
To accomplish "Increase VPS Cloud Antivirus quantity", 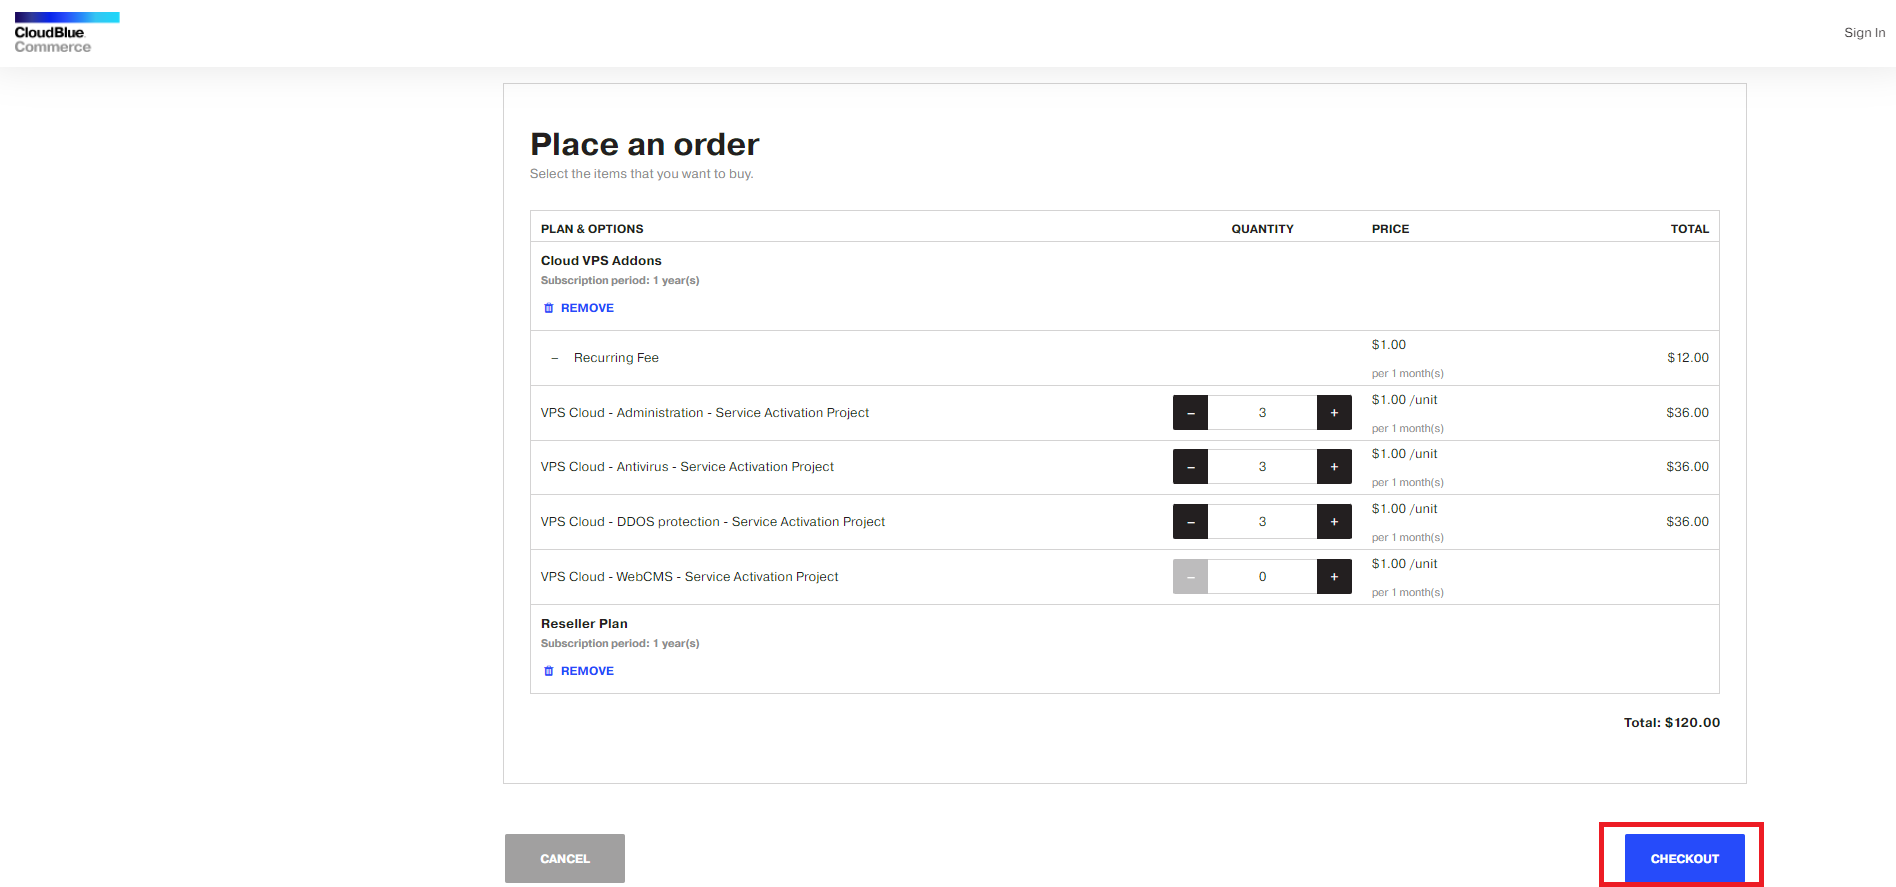I will (1334, 467).
